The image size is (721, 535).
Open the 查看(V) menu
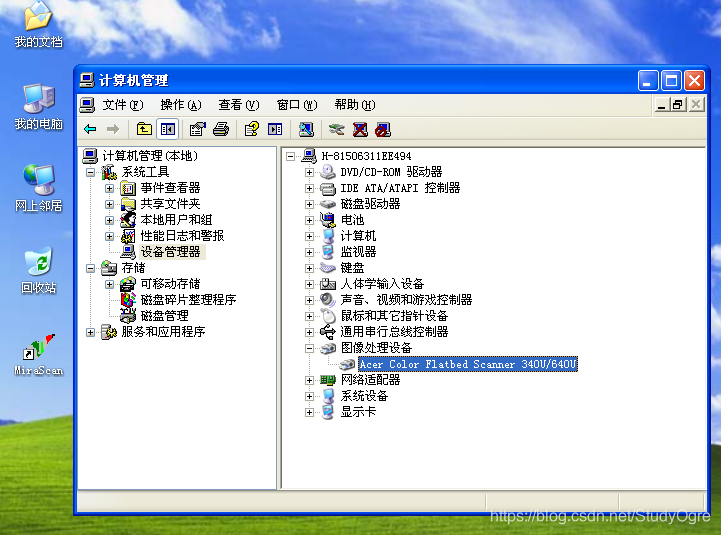pos(239,105)
